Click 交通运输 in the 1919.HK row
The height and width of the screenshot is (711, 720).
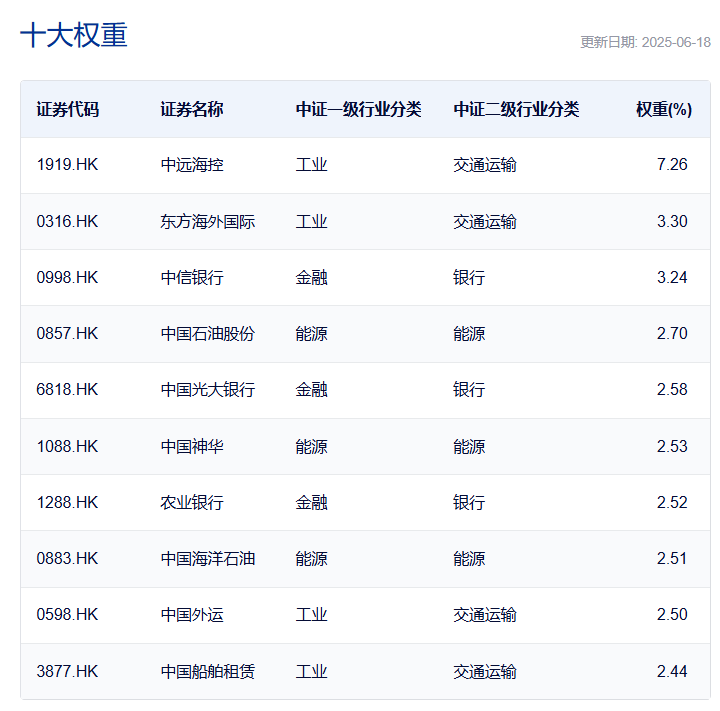[485, 165]
